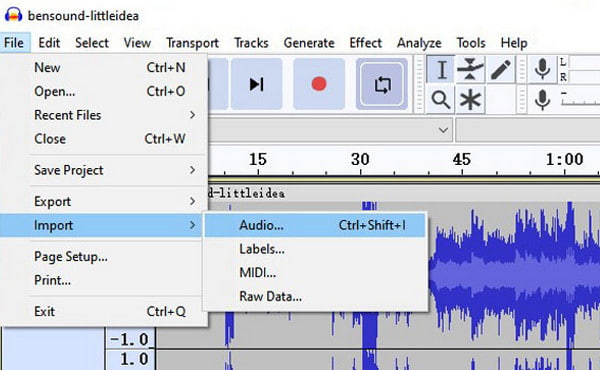The width and height of the screenshot is (600, 370).
Task: Open the Transport menu
Action: pos(192,43)
